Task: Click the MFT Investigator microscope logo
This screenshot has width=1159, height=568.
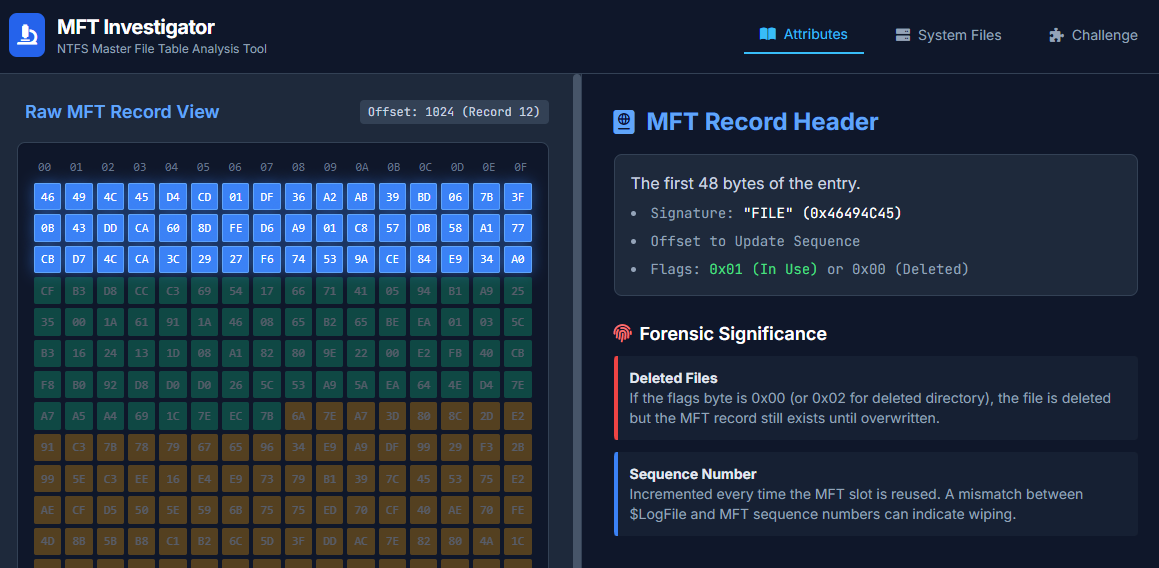Action: click(x=27, y=35)
